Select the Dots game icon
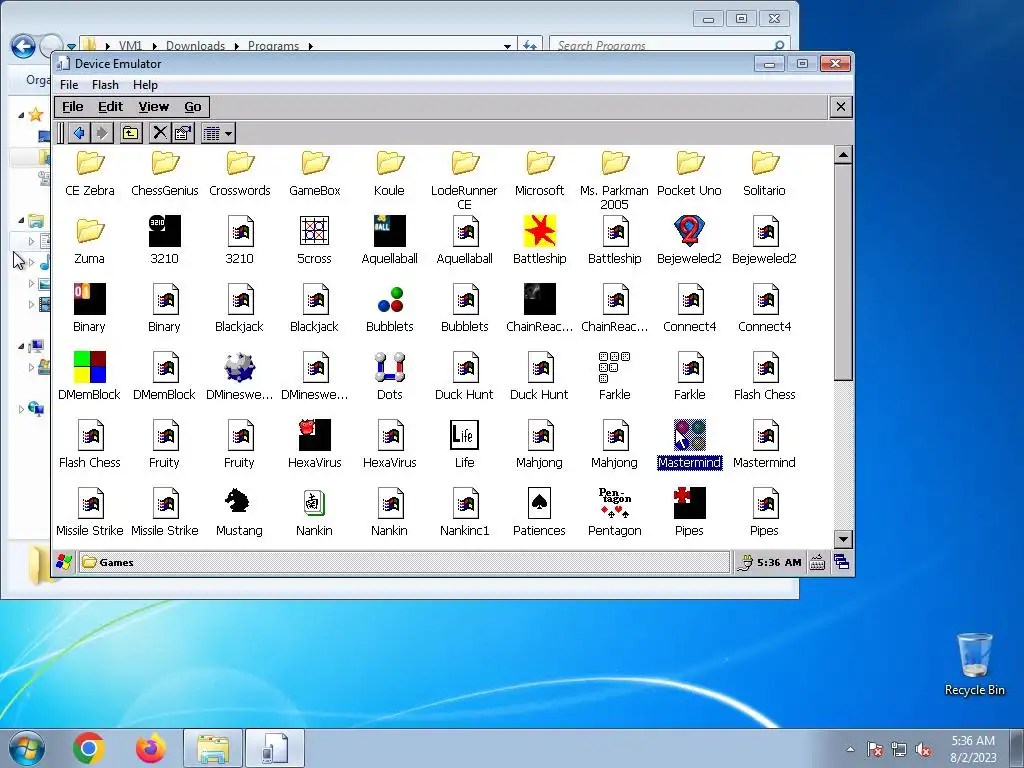1024x768 pixels. point(390,367)
